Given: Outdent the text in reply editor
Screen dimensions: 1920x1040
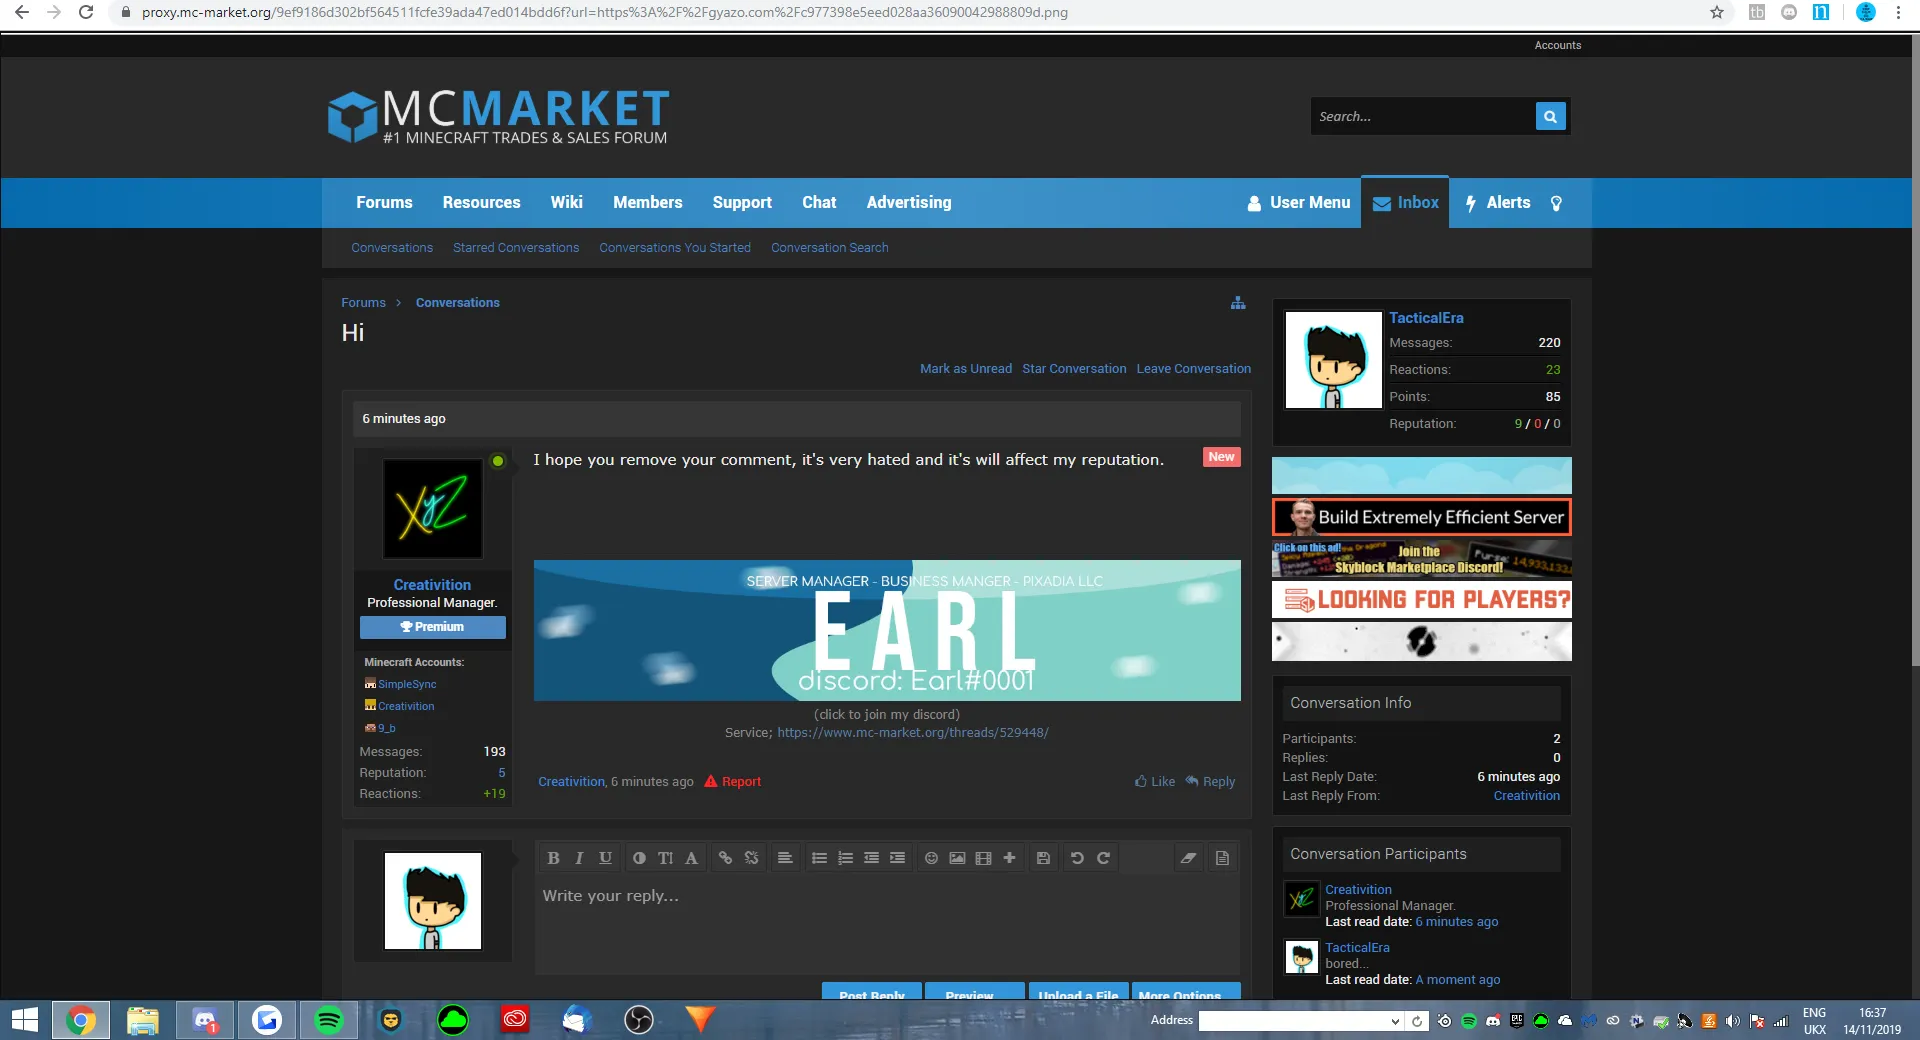Looking at the screenshot, I should click(871, 858).
